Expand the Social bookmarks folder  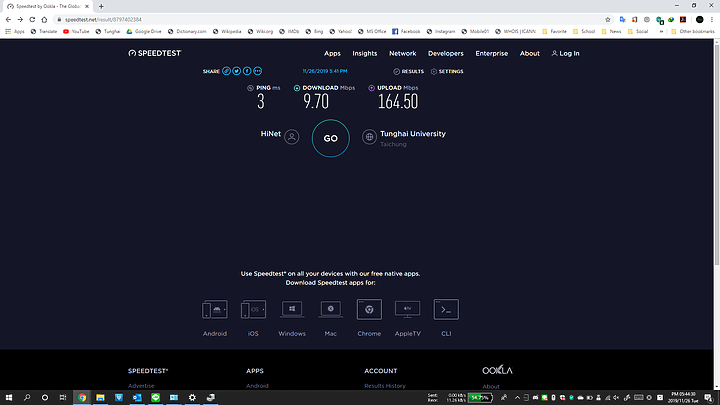638,32
